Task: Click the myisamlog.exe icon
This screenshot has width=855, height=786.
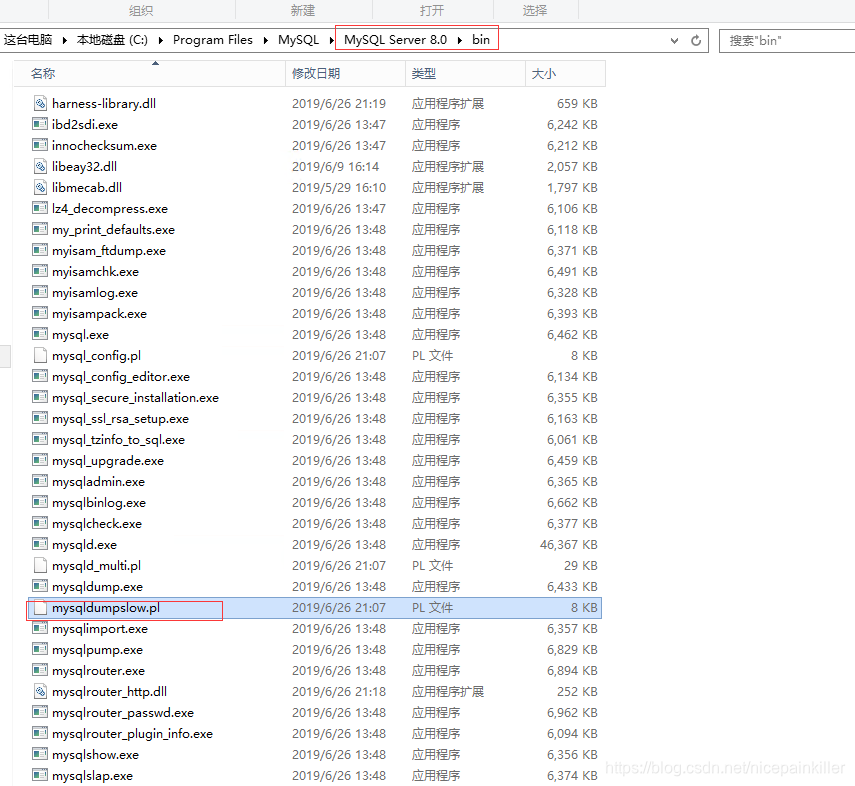Action: tap(40, 292)
